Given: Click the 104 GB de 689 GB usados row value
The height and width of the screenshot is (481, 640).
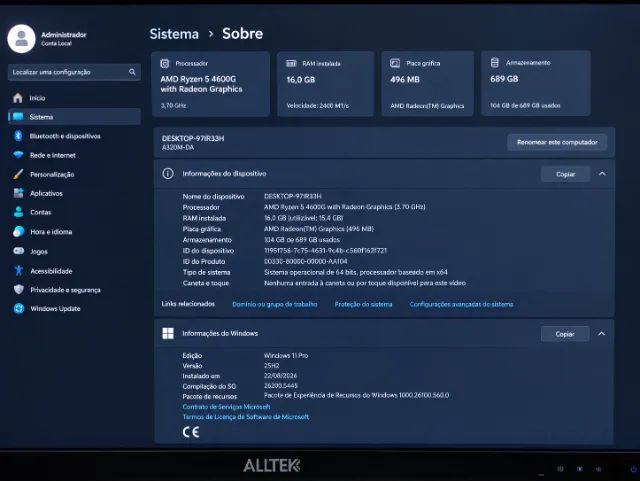Looking at the screenshot, I should click(x=302, y=240).
